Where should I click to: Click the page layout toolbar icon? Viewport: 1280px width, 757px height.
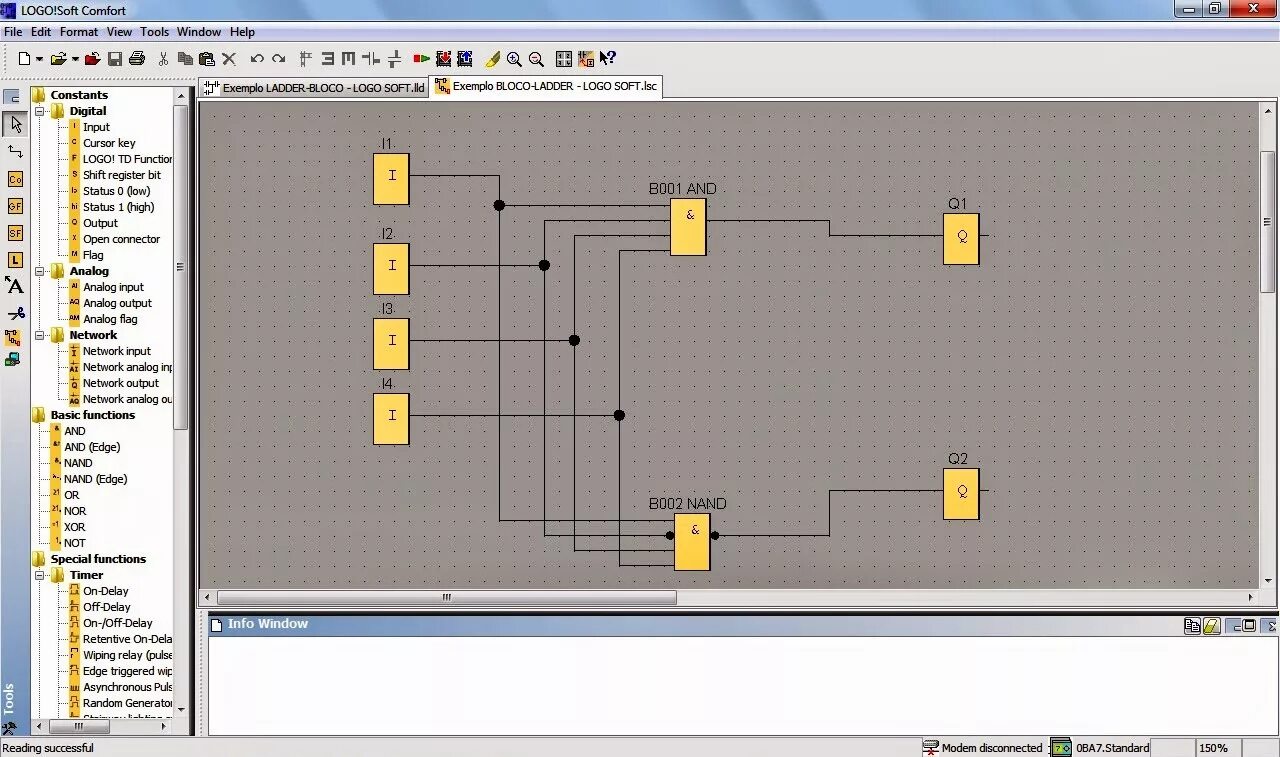(564, 59)
